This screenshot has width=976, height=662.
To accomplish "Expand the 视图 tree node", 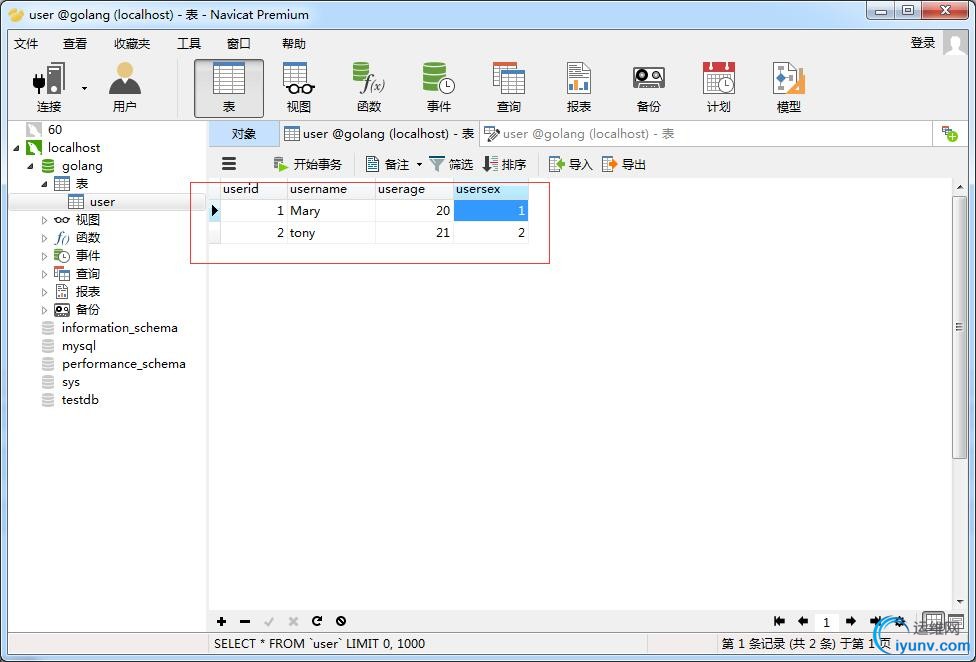I will click(x=44, y=220).
